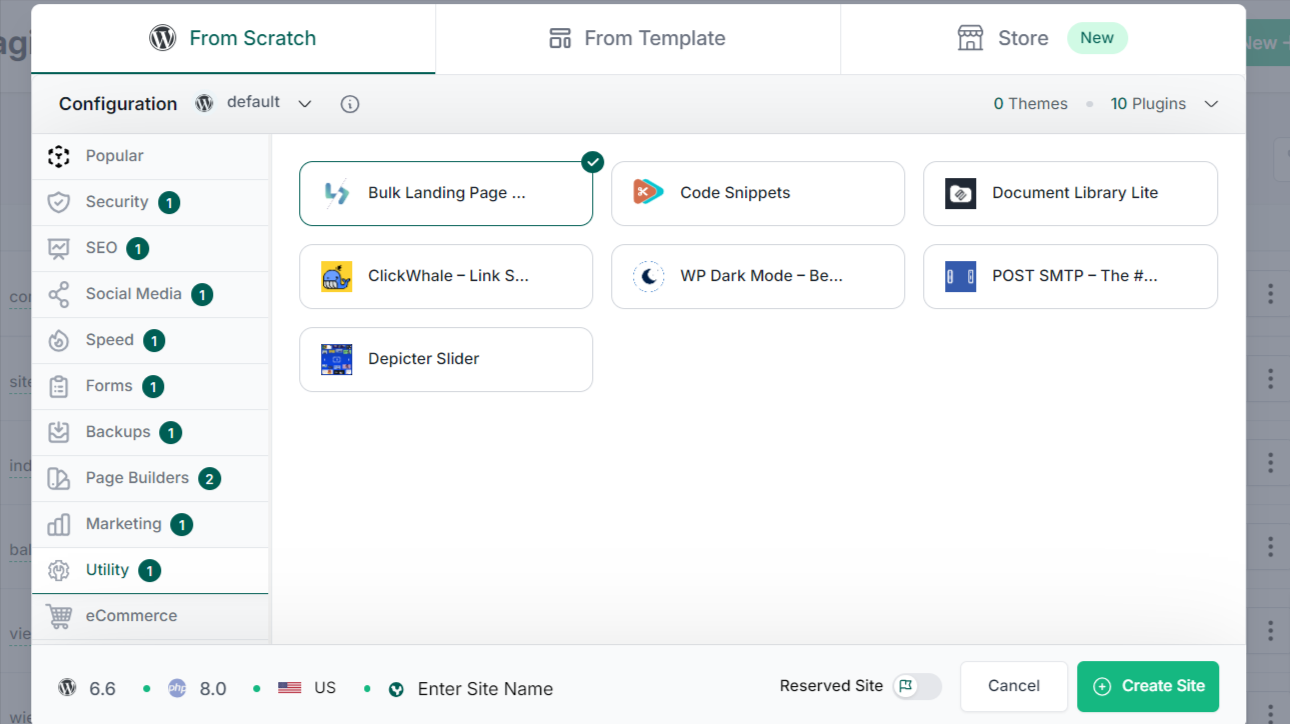Click the Backups download icon

pyautogui.click(x=59, y=432)
